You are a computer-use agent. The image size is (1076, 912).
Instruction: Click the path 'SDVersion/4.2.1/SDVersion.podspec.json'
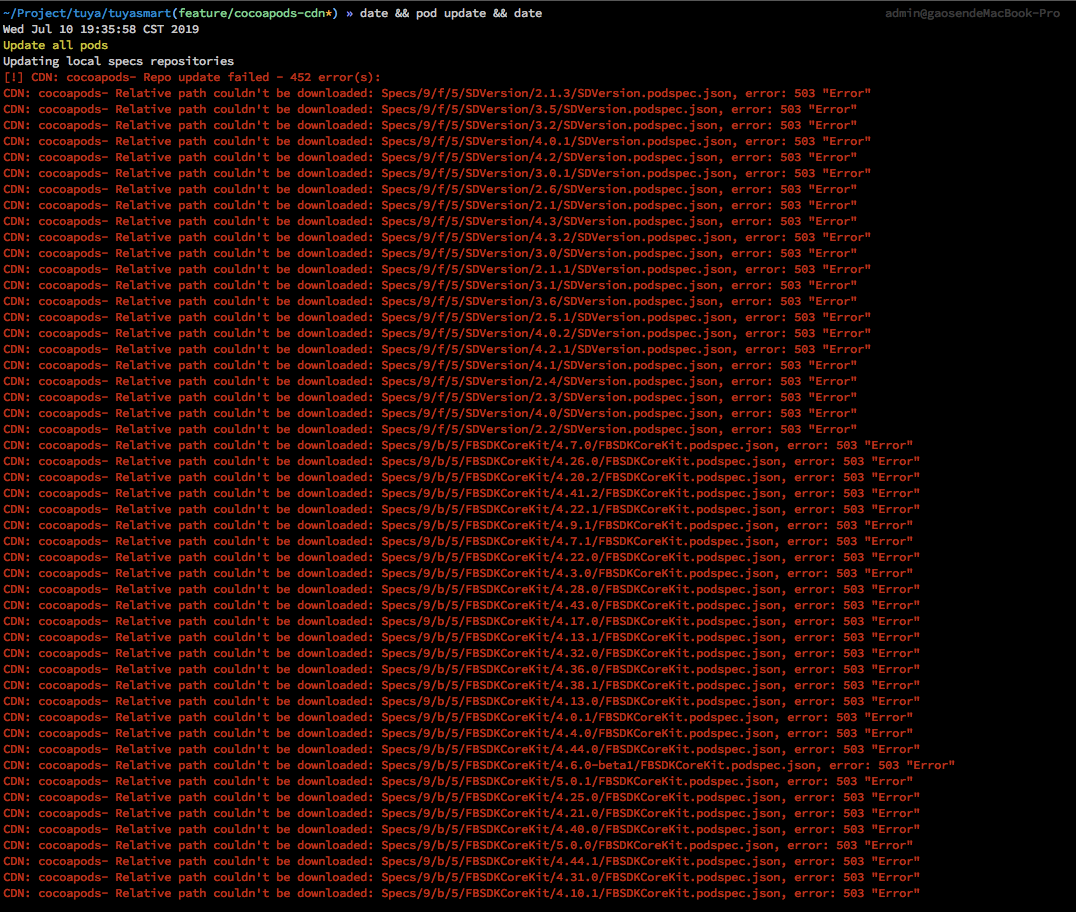[598, 349]
